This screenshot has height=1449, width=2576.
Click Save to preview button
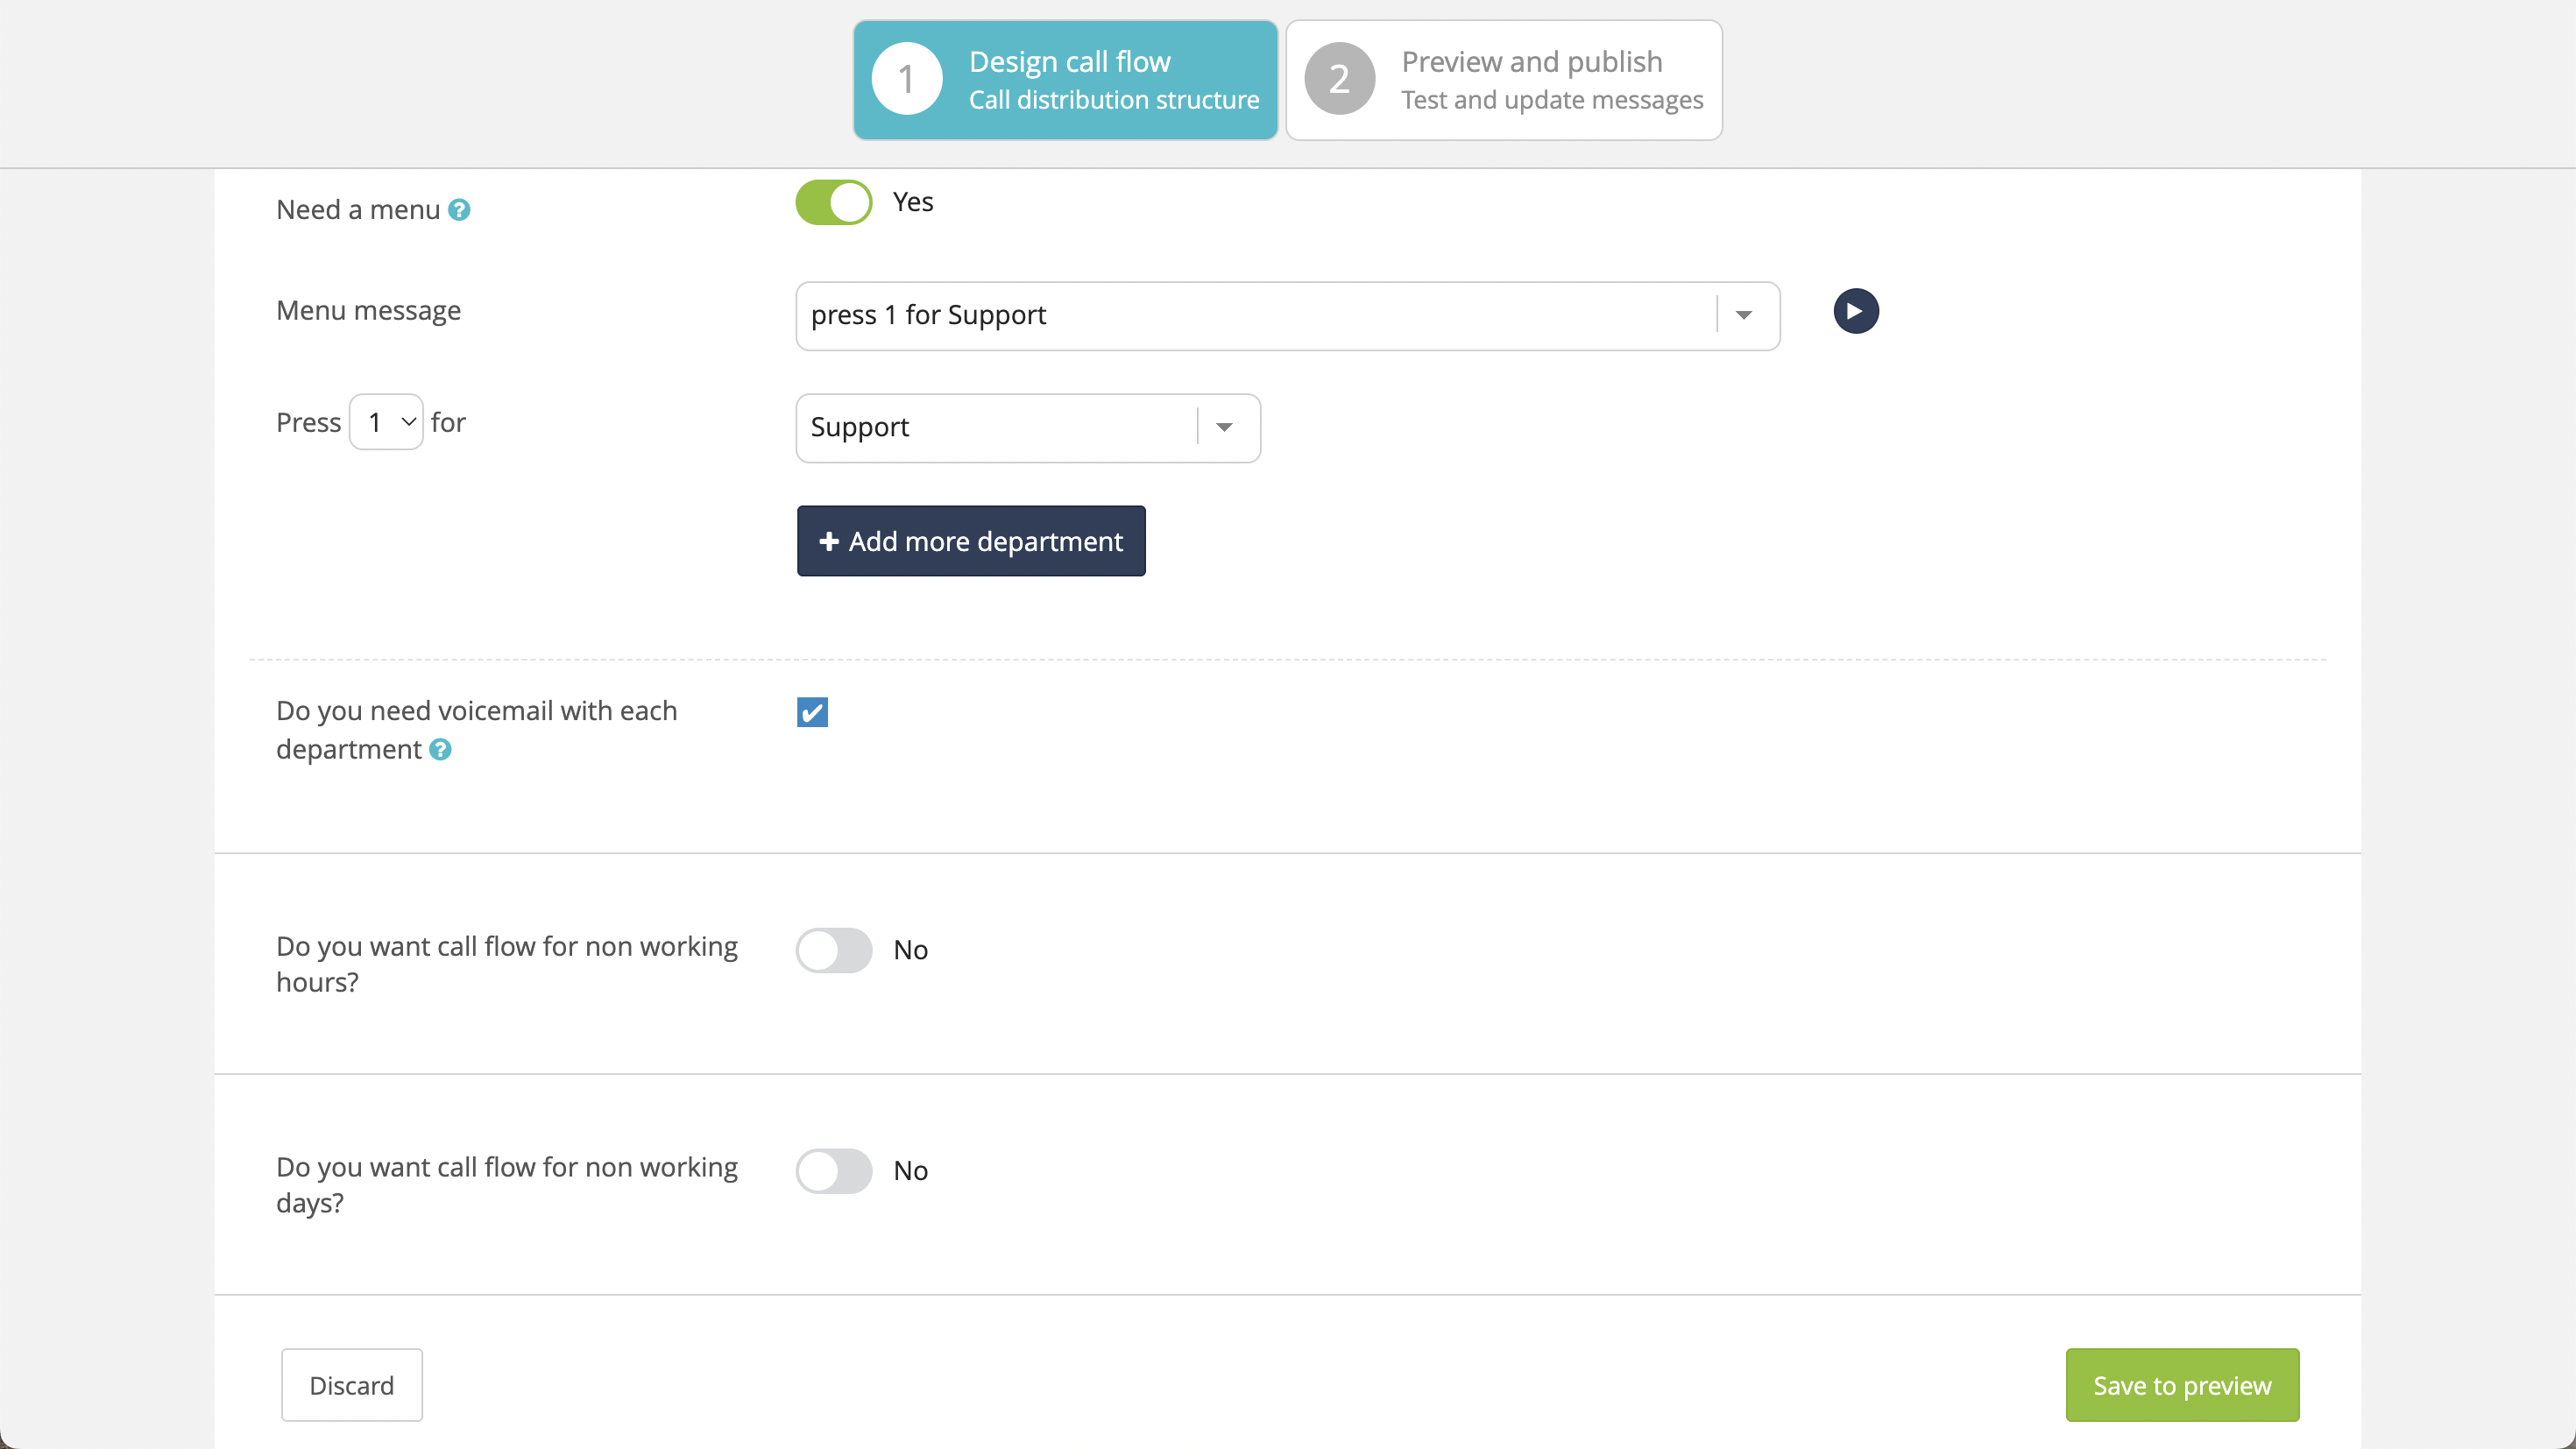2182,1385
